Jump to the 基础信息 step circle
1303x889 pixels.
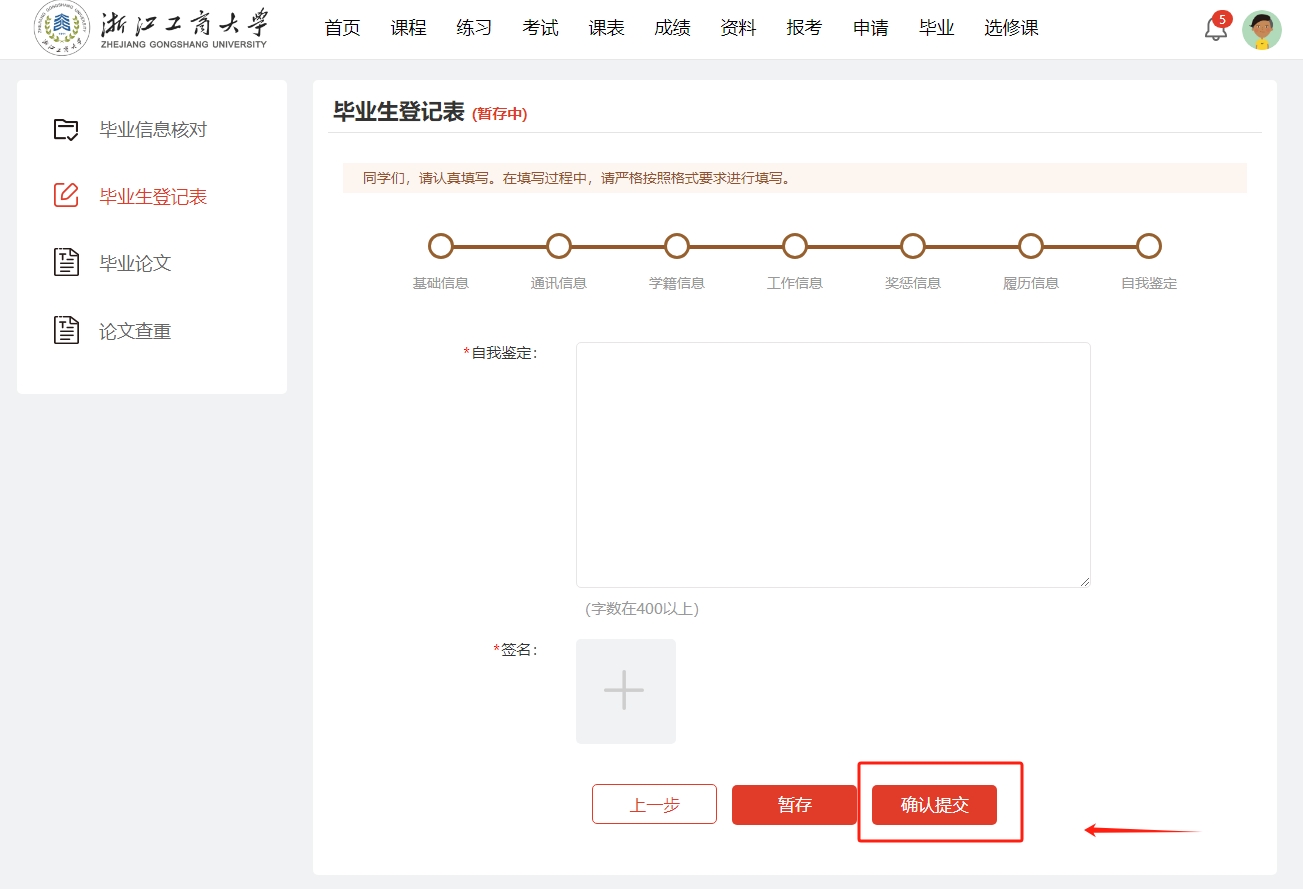441,246
